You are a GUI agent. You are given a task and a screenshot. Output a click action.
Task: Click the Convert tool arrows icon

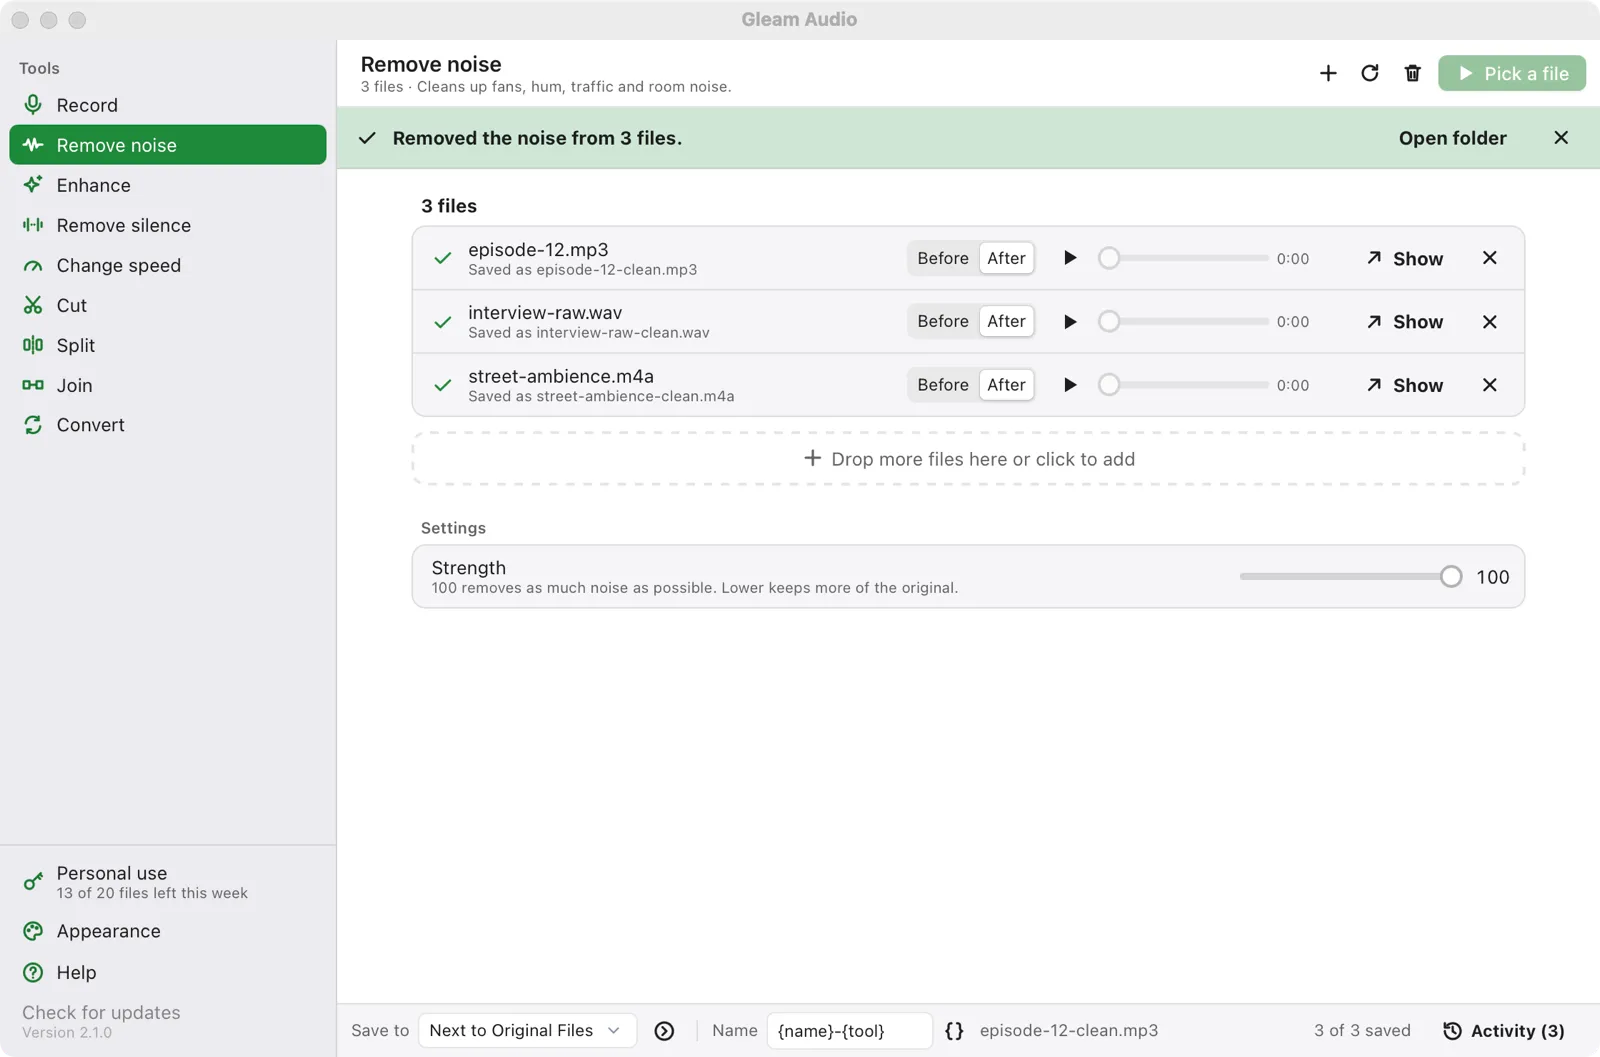pos(33,425)
